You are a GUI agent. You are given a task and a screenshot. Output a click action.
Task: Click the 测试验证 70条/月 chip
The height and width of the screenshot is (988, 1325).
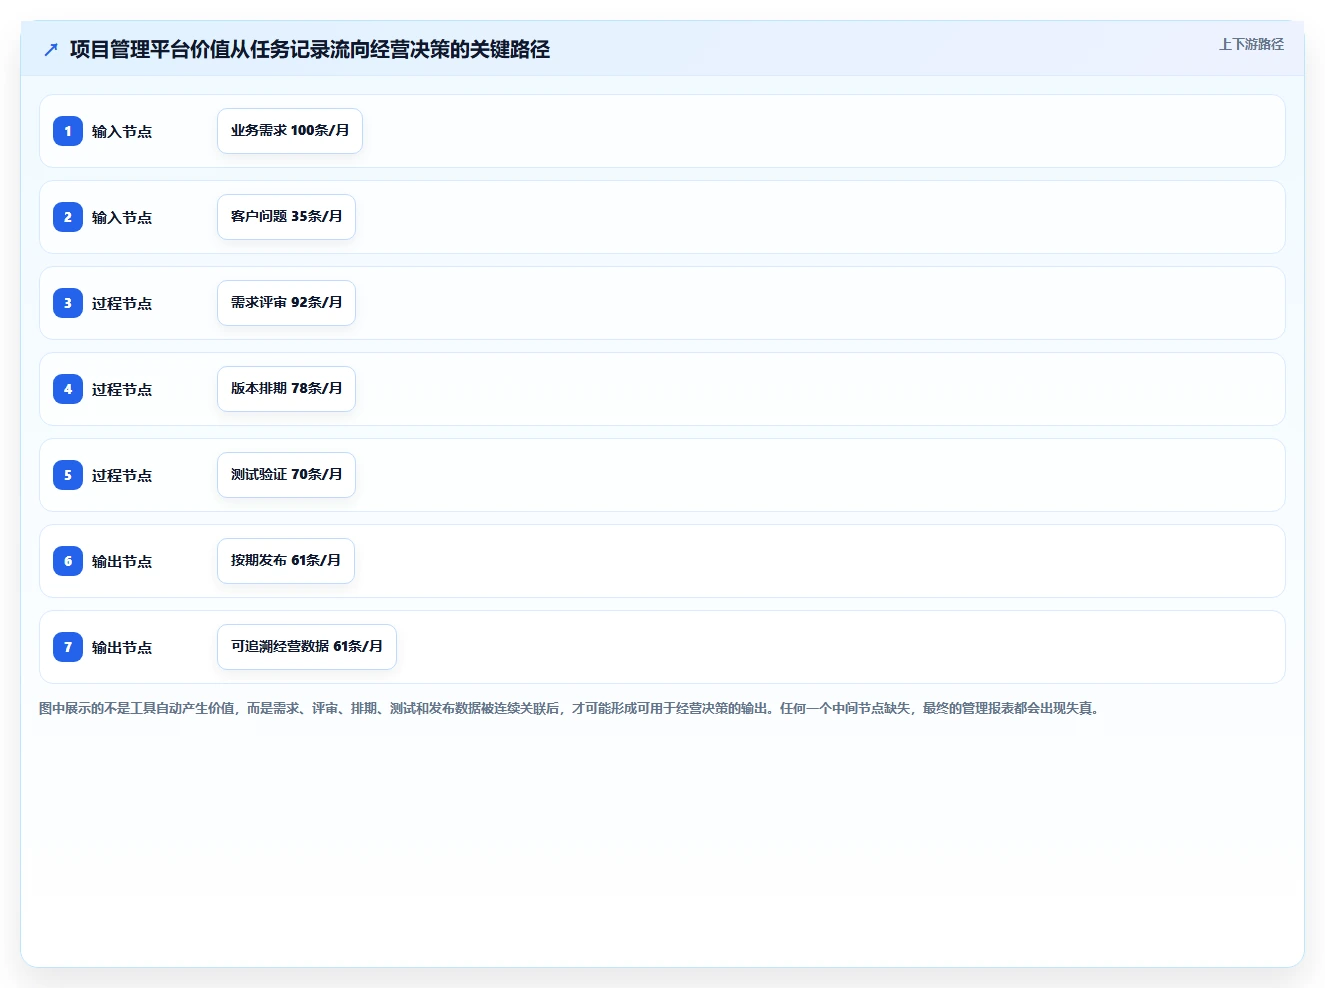click(x=286, y=475)
